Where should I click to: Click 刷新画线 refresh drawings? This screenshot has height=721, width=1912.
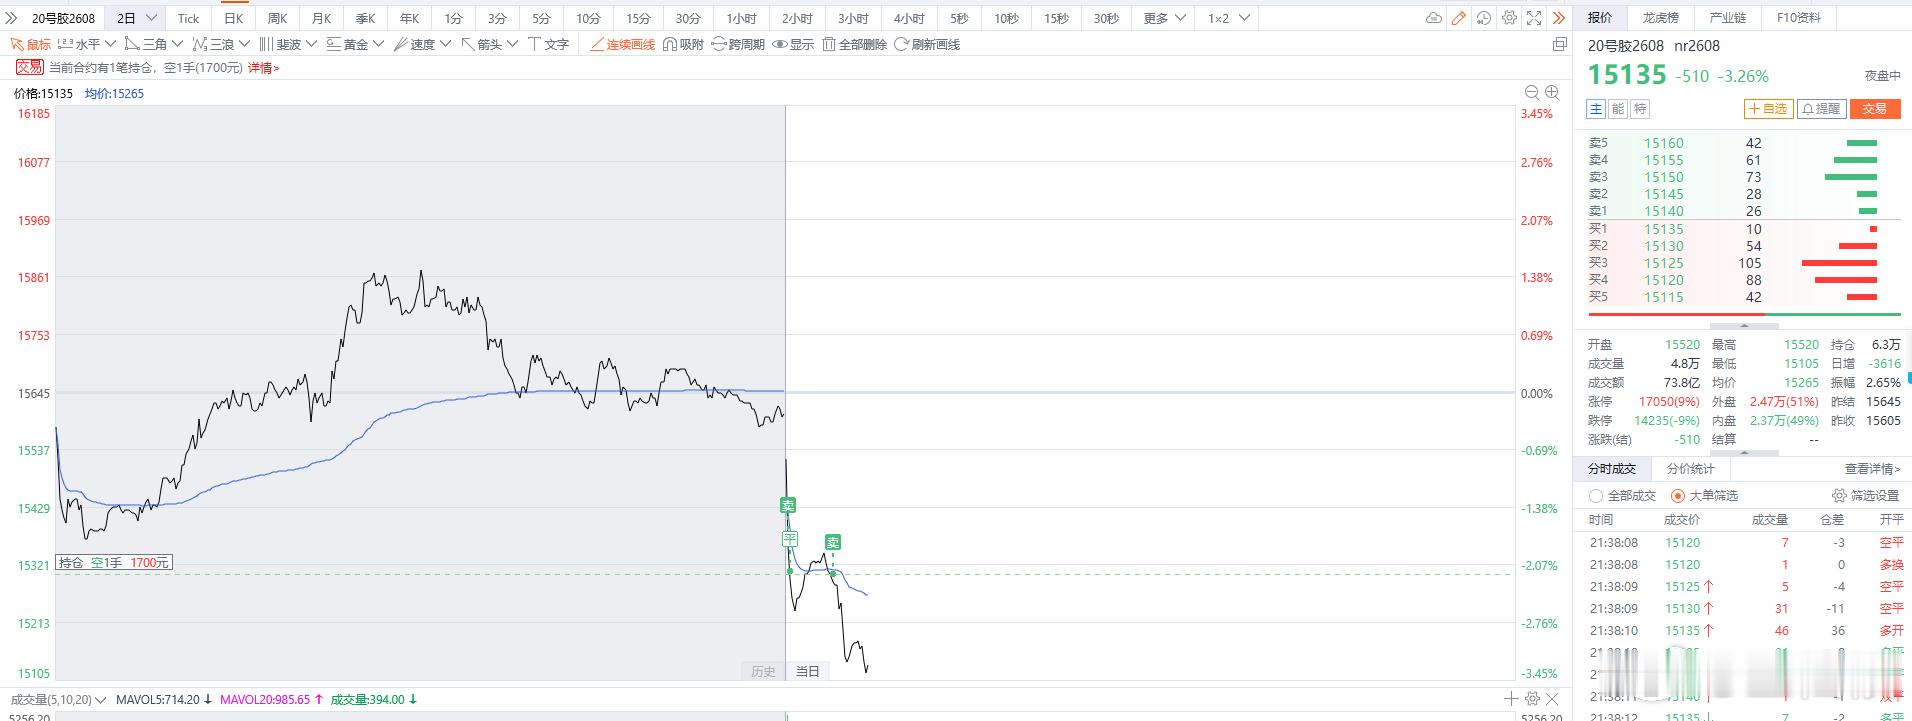927,44
